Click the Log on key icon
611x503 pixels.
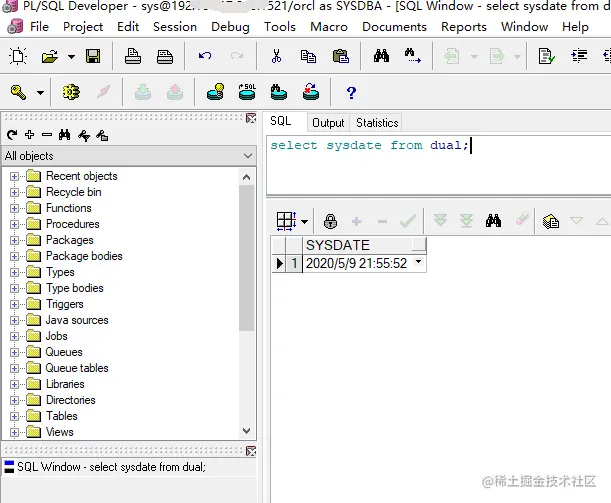tap(18, 92)
